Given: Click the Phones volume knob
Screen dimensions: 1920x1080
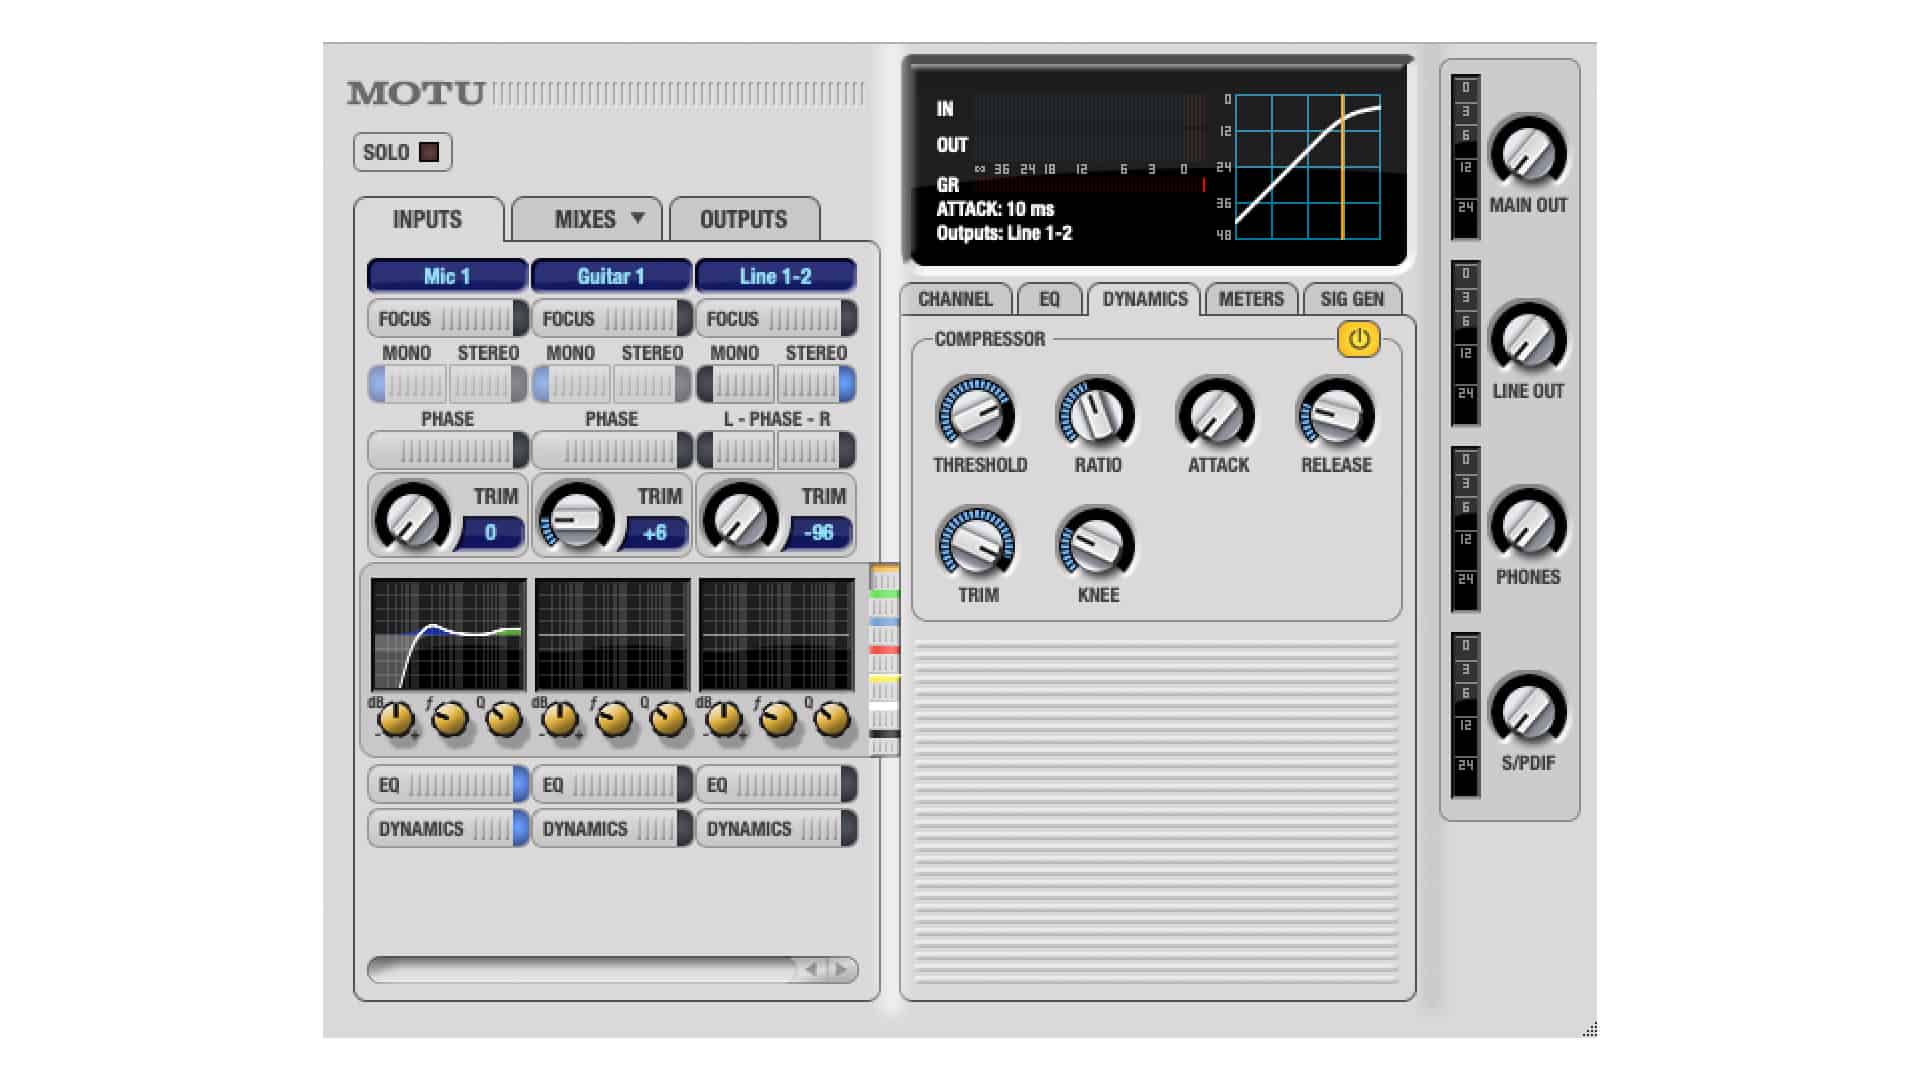Looking at the screenshot, I should (x=1527, y=525).
